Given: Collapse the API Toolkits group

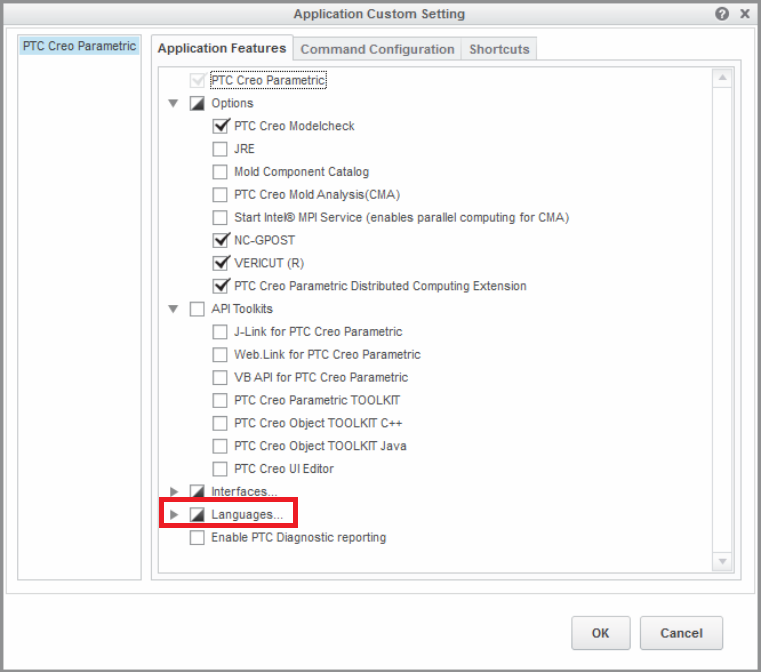Looking at the screenshot, I should coord(173,309).
